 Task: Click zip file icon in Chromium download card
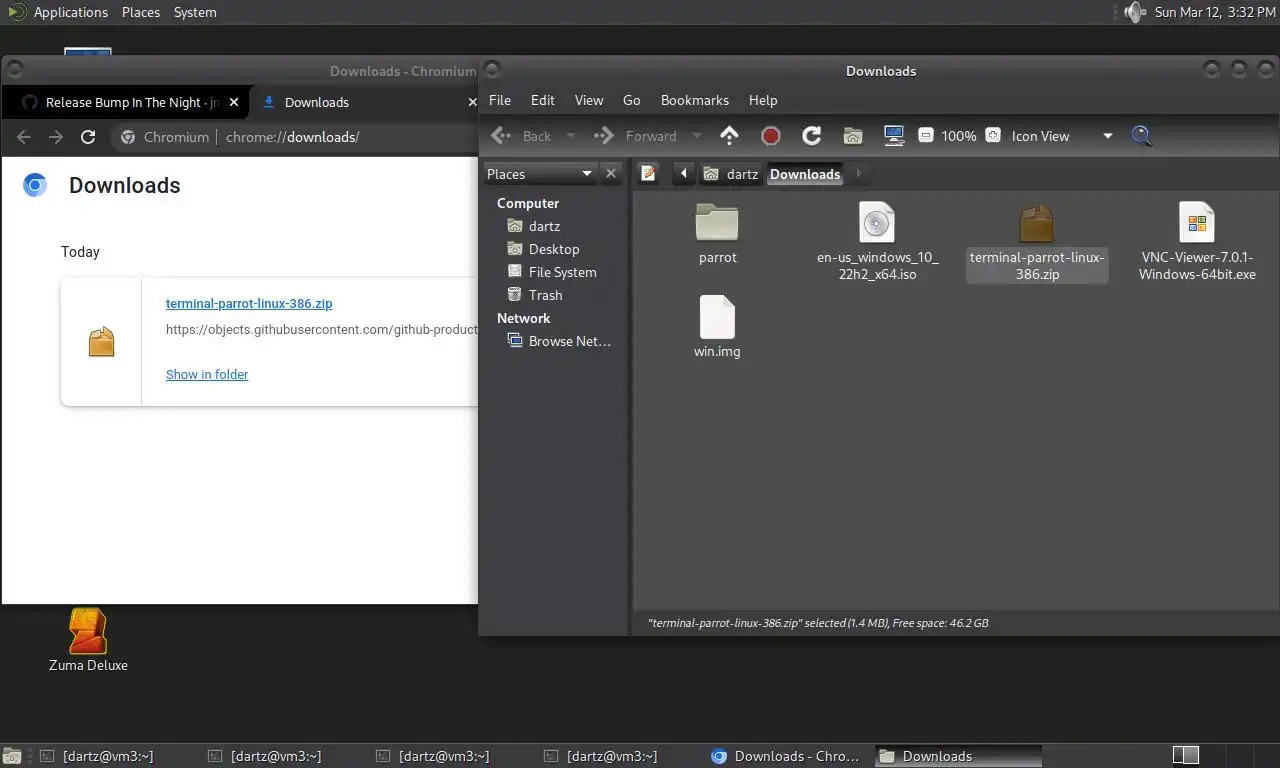[101, 342]
